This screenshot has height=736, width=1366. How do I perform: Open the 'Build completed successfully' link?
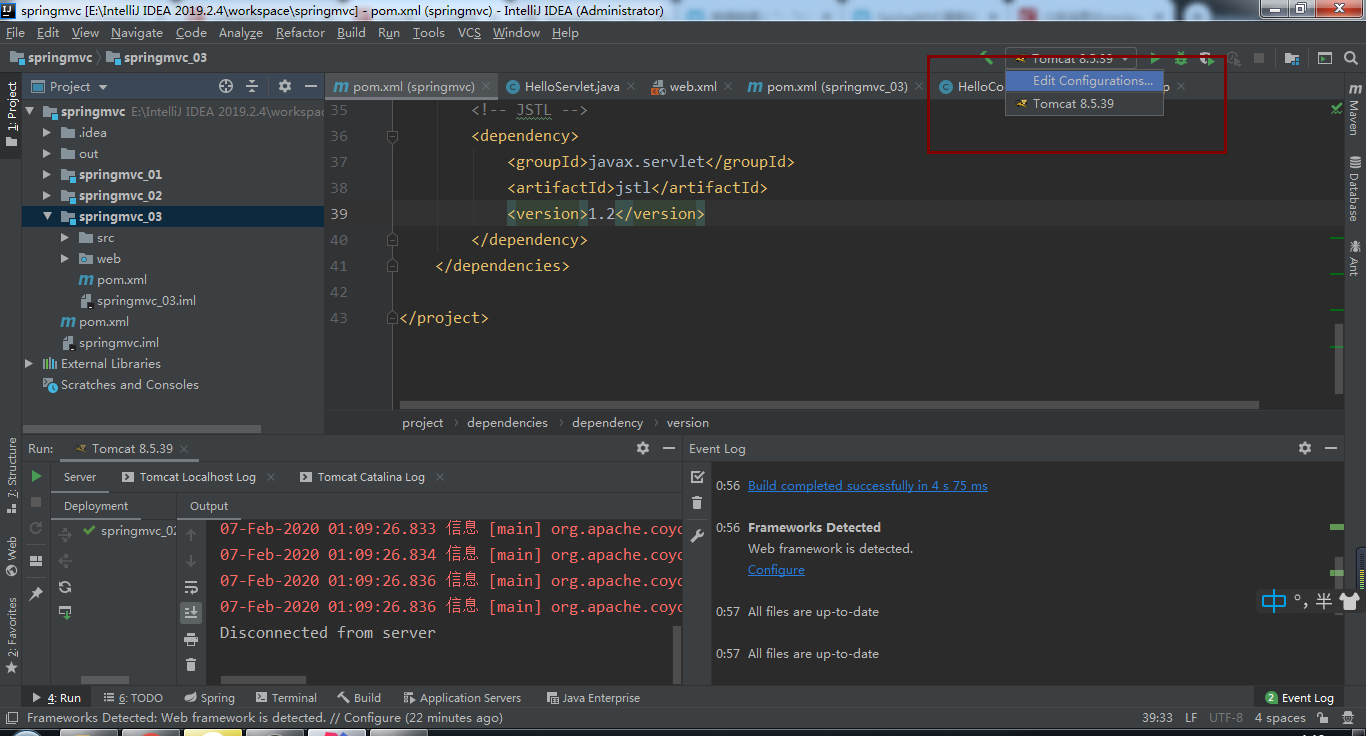coord(868,486)
